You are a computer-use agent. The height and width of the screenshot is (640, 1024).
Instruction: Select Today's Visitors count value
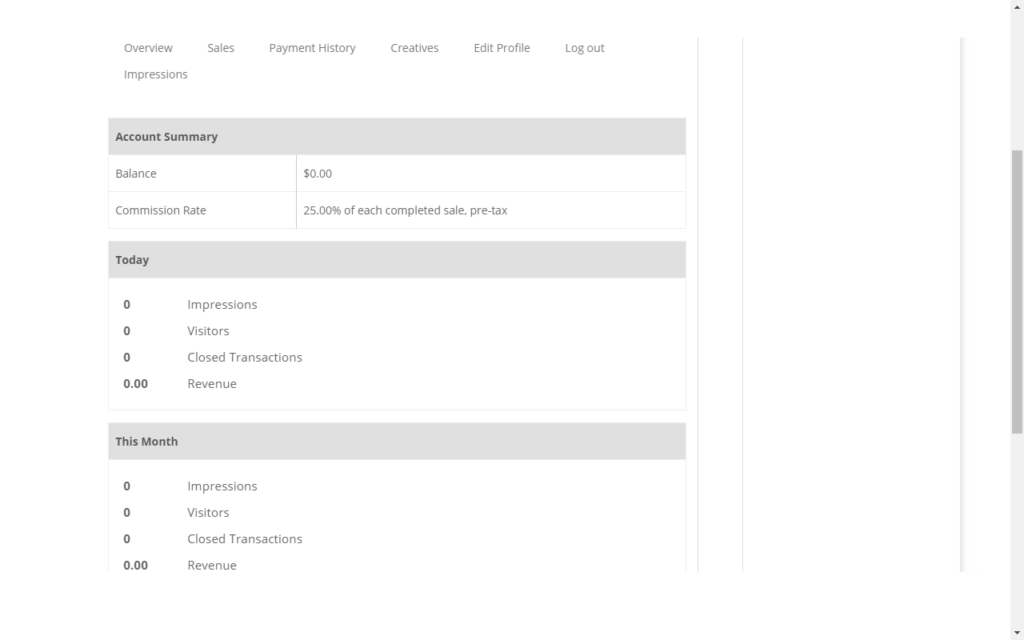point(127,331)
